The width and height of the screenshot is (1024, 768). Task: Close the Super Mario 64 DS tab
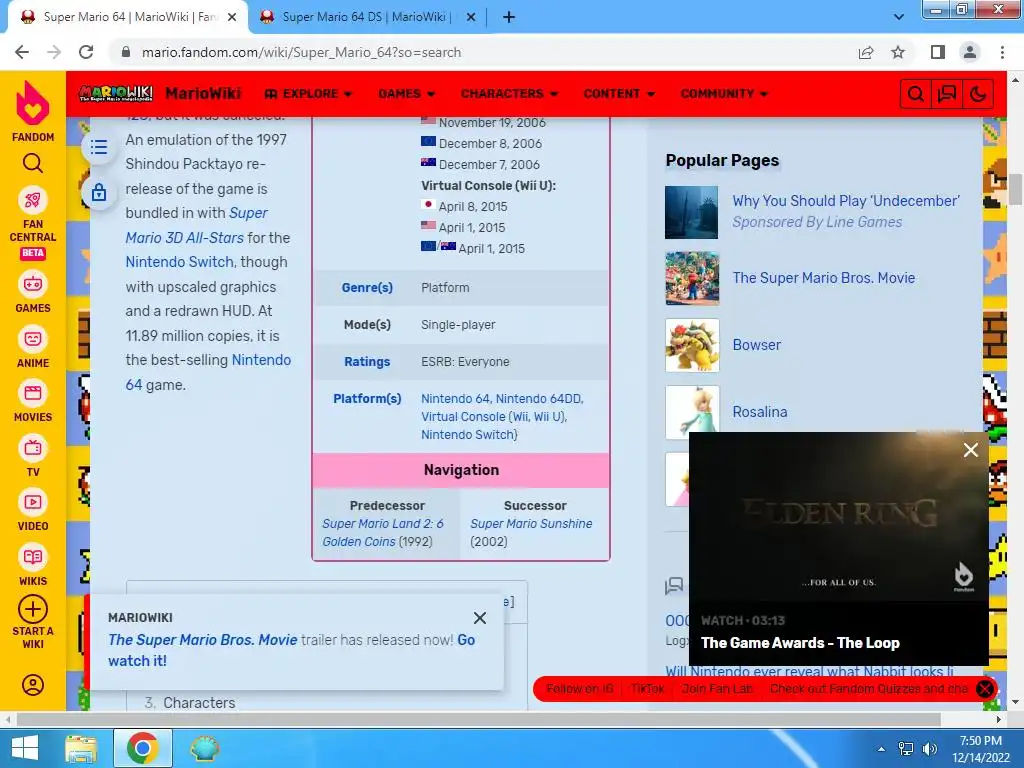(471, 18)
